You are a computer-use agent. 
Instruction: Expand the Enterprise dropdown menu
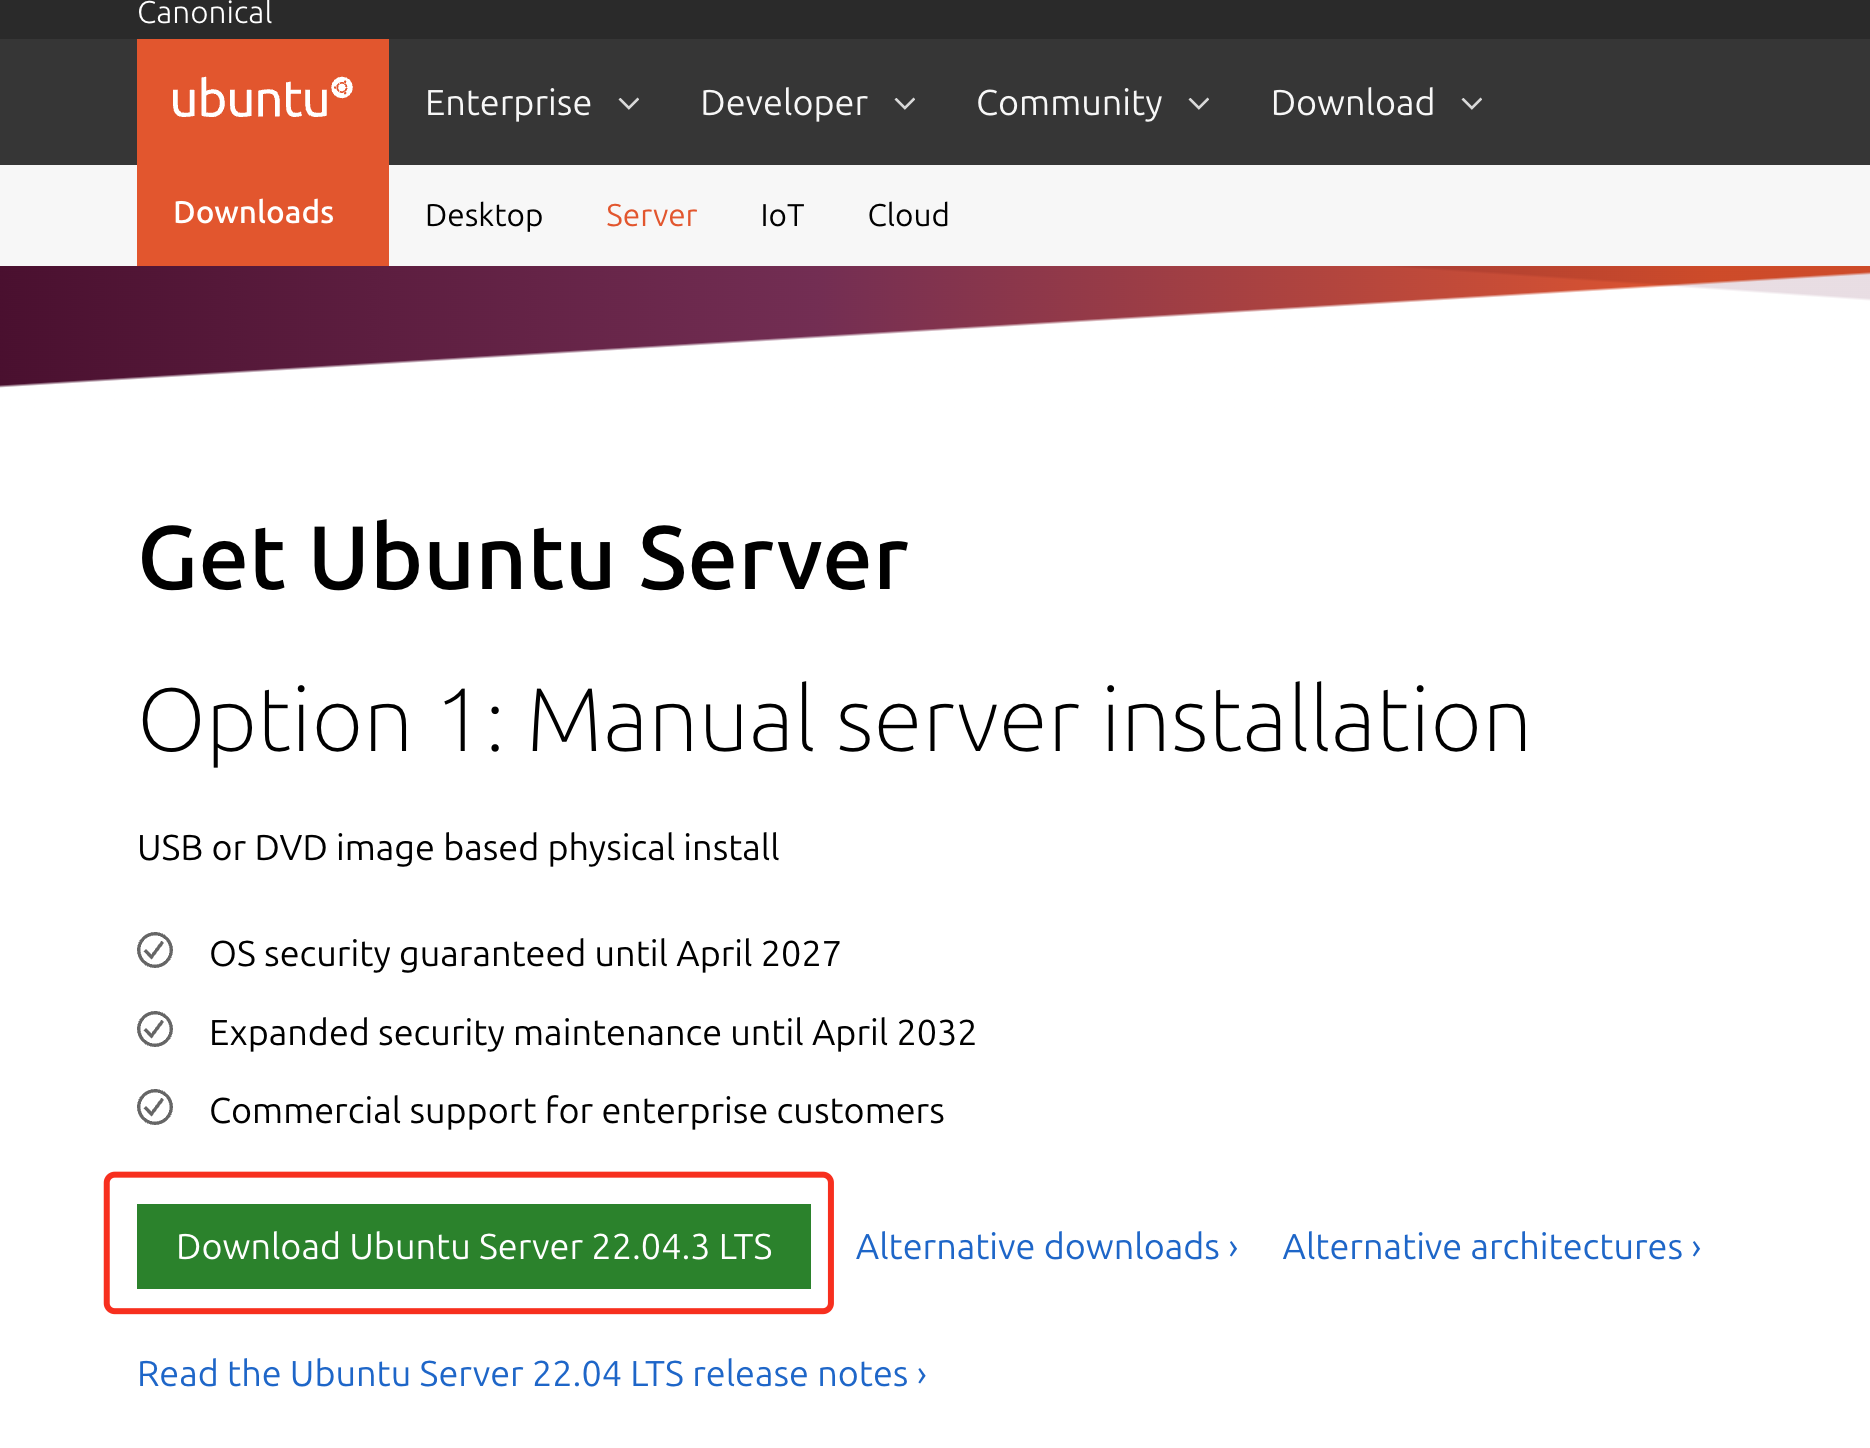[x=532, y=101]
